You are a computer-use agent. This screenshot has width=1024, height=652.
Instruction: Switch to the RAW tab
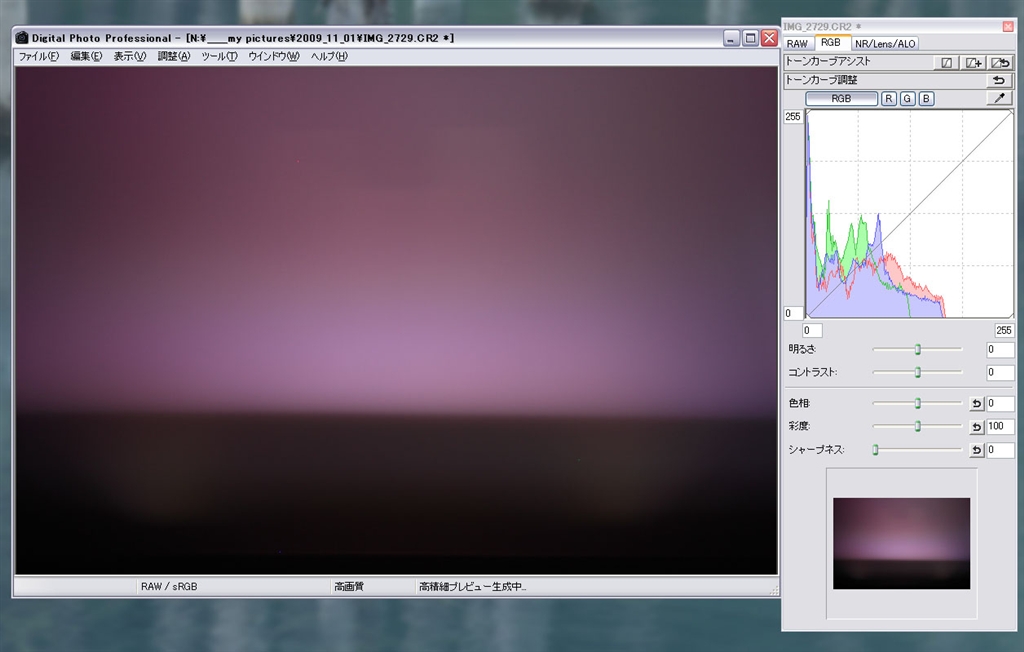797,44
